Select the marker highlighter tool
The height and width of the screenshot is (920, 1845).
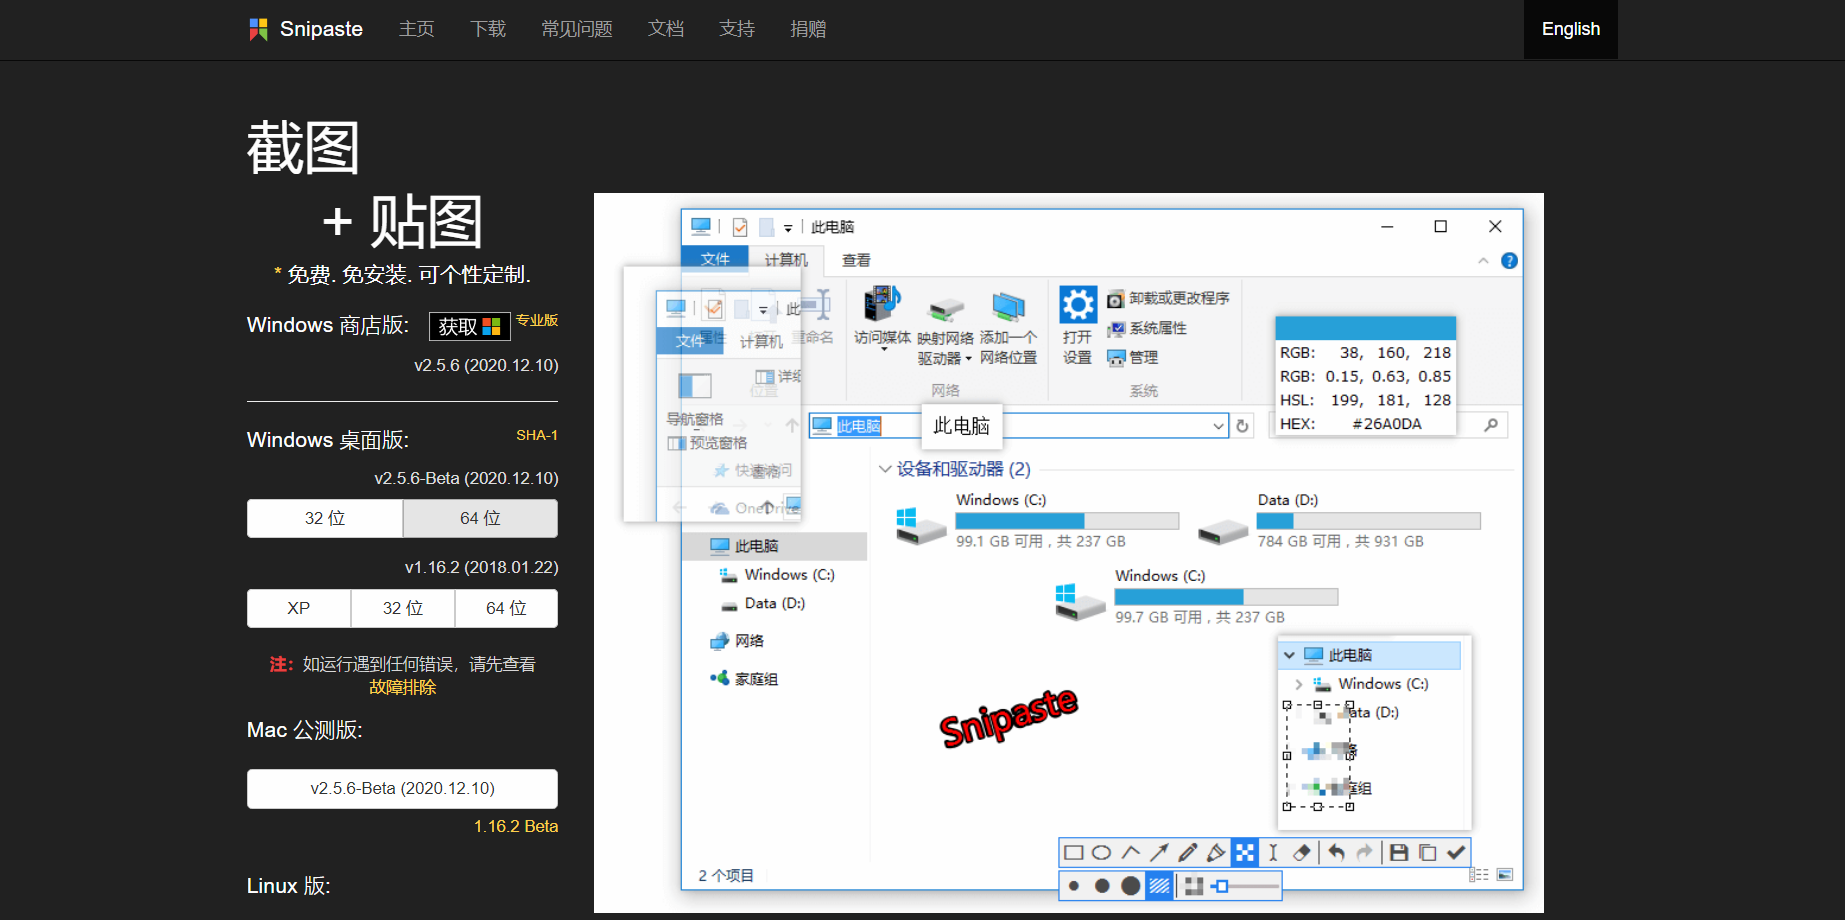click(1216, 852)
